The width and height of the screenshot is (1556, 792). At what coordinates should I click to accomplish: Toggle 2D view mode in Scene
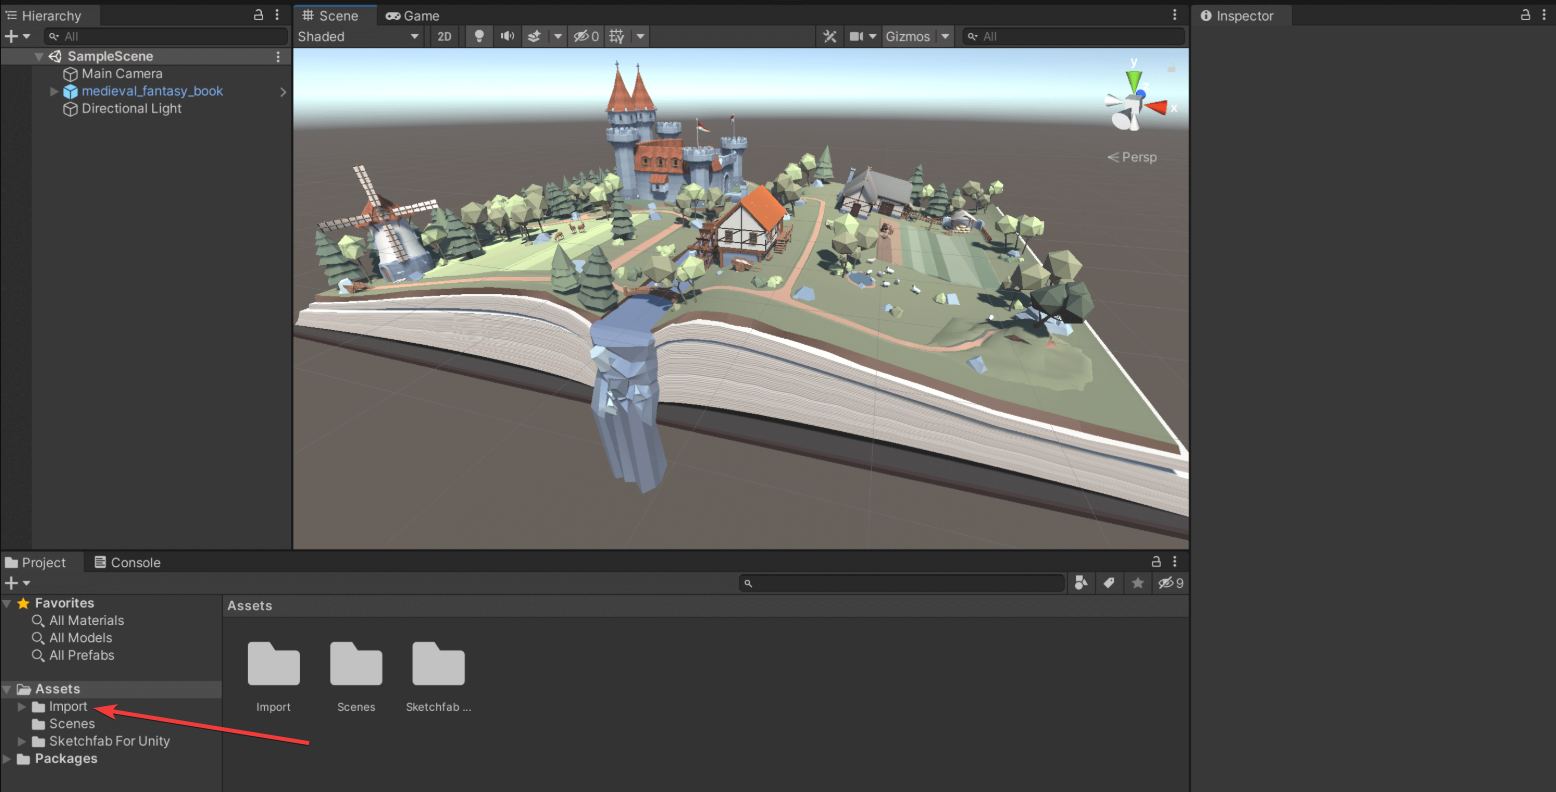pyautogui.click(x=444, y=36)
